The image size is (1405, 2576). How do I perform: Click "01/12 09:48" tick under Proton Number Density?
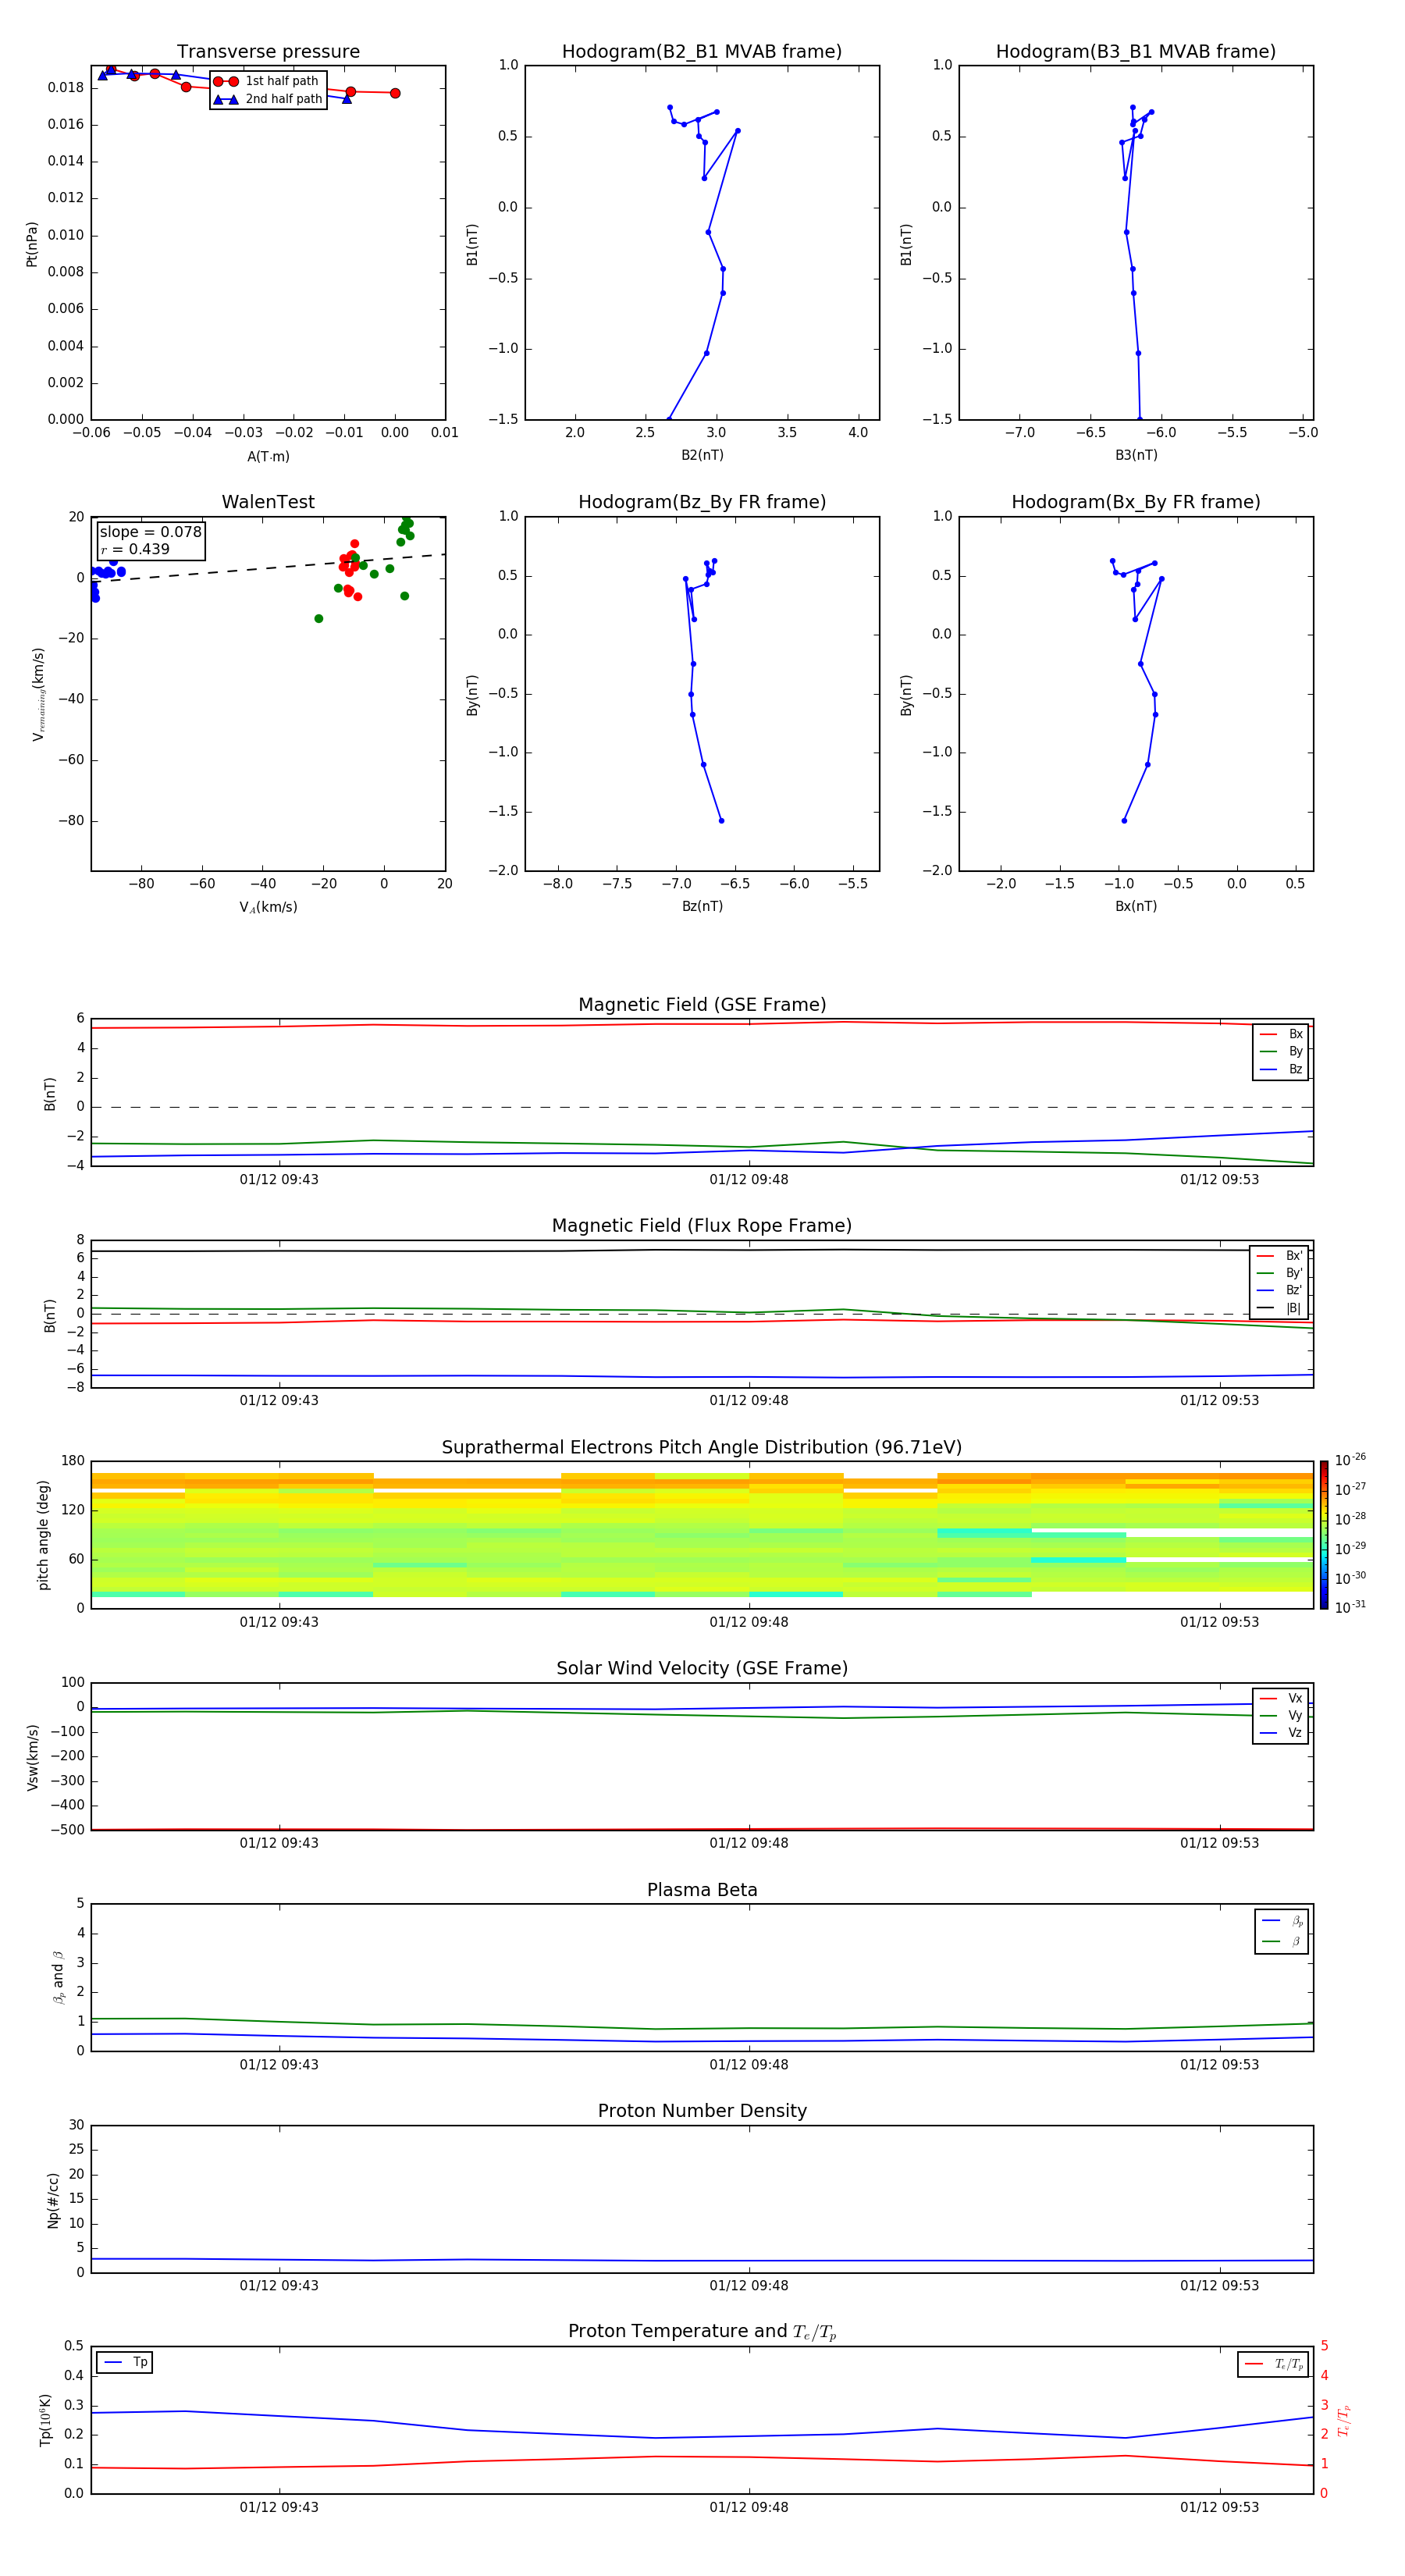(x=749, y=2285)
